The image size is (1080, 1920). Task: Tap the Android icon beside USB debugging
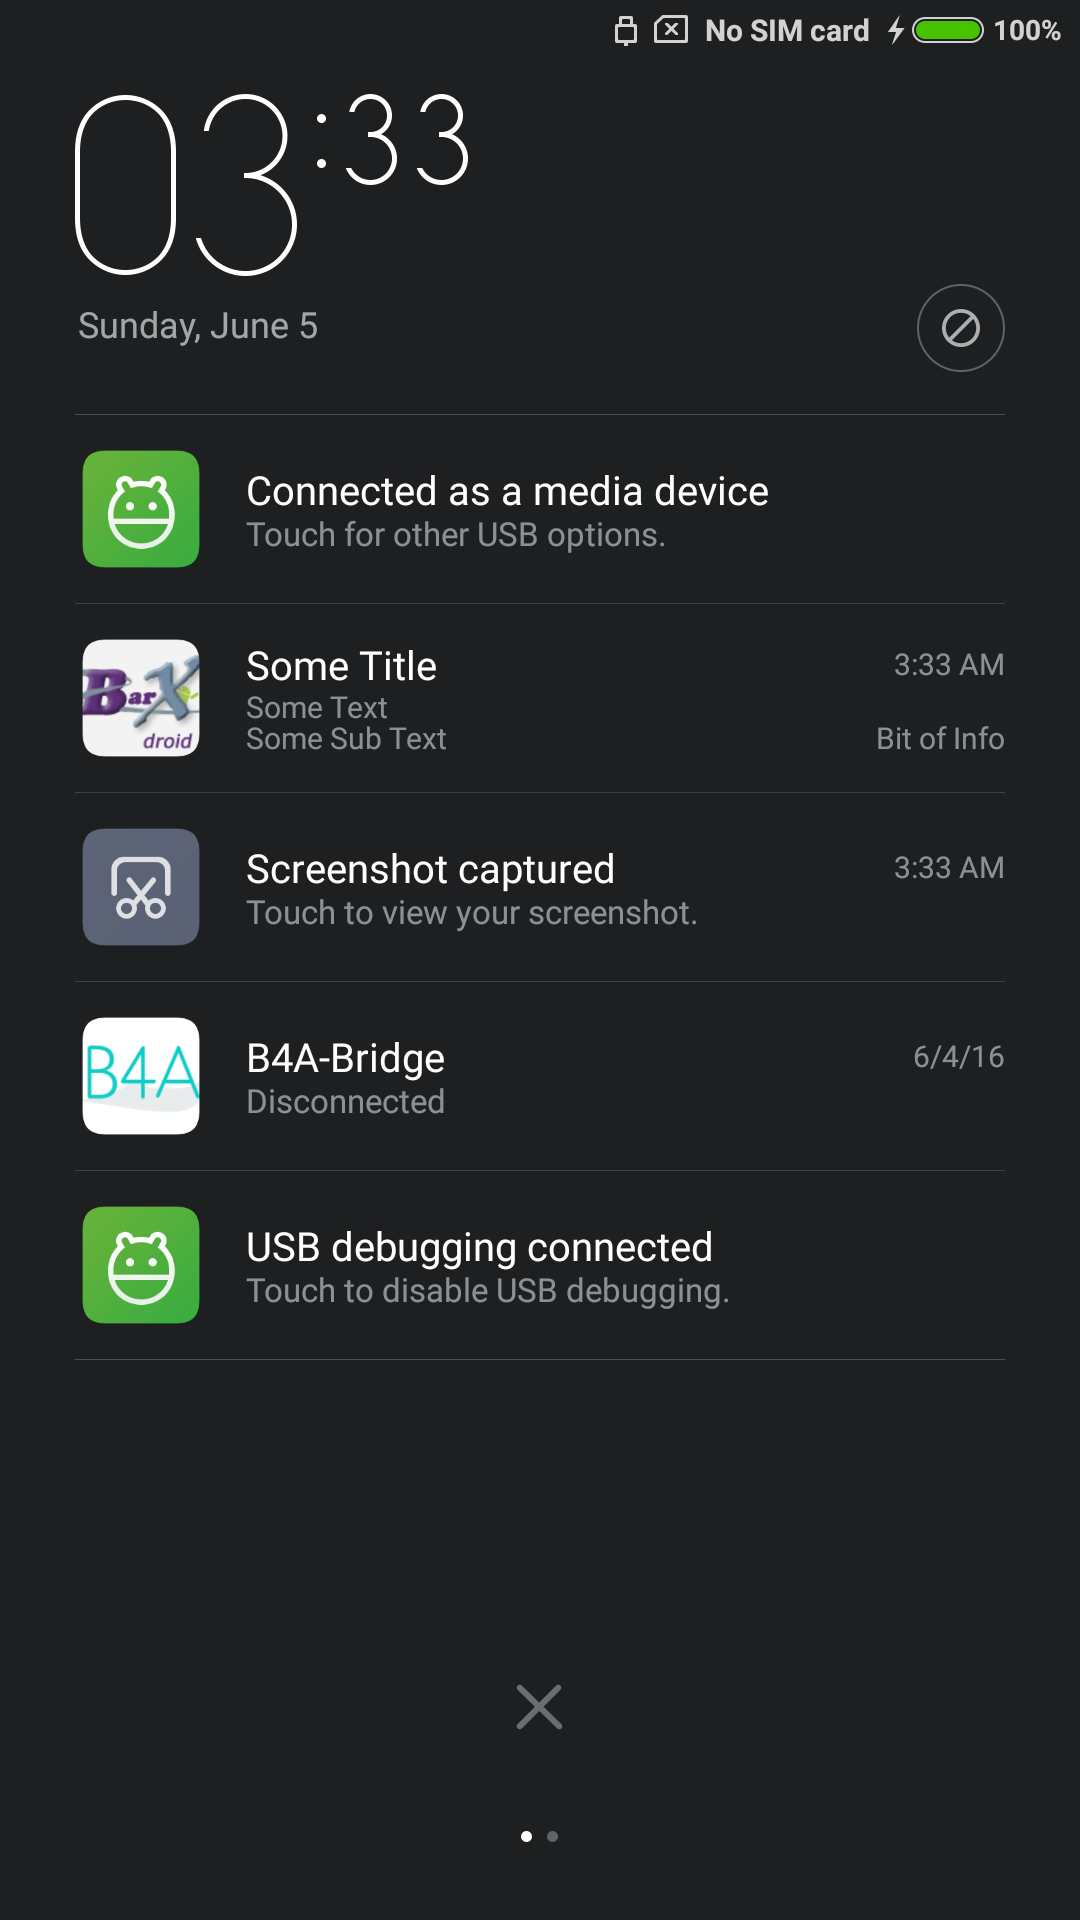(141, 1265)
